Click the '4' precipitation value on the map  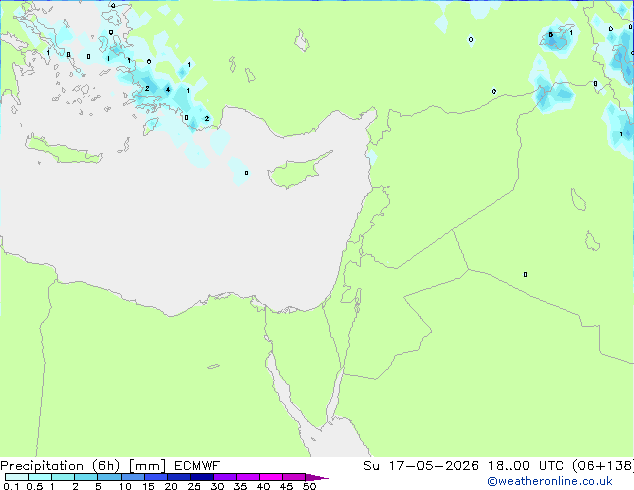tap(168, 89)
